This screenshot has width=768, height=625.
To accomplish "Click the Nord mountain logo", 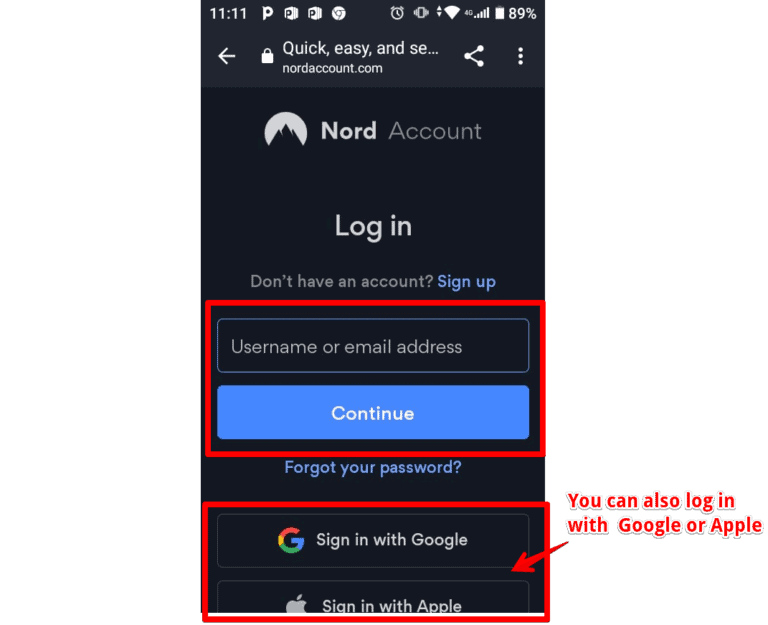I will [286, 129].
